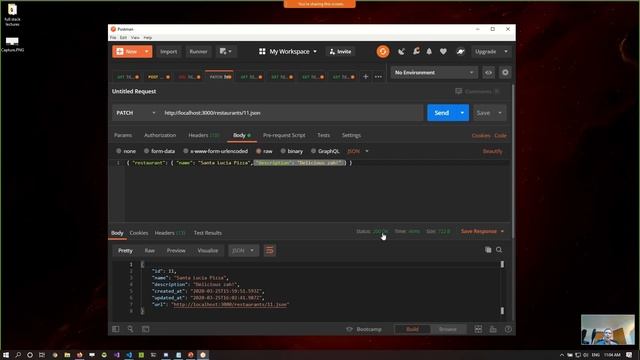Open environment quick look eye icon

(488, 73)
